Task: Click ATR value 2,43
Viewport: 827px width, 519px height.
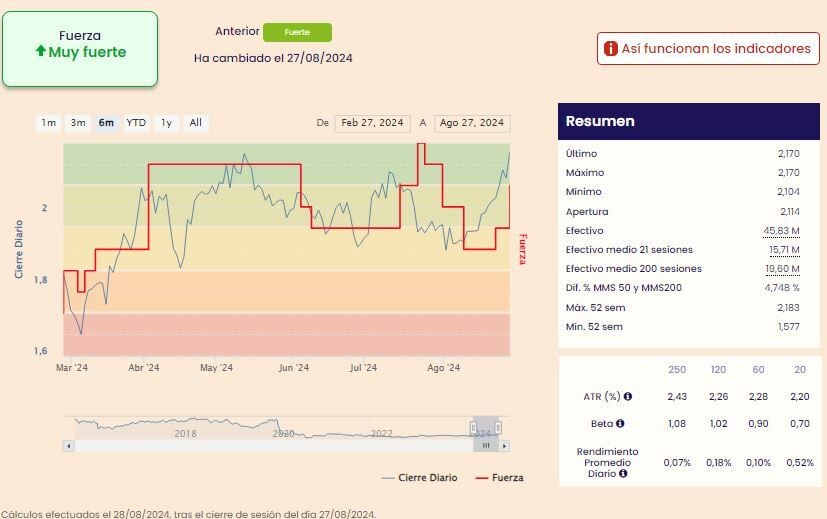Action: (677, 397)
